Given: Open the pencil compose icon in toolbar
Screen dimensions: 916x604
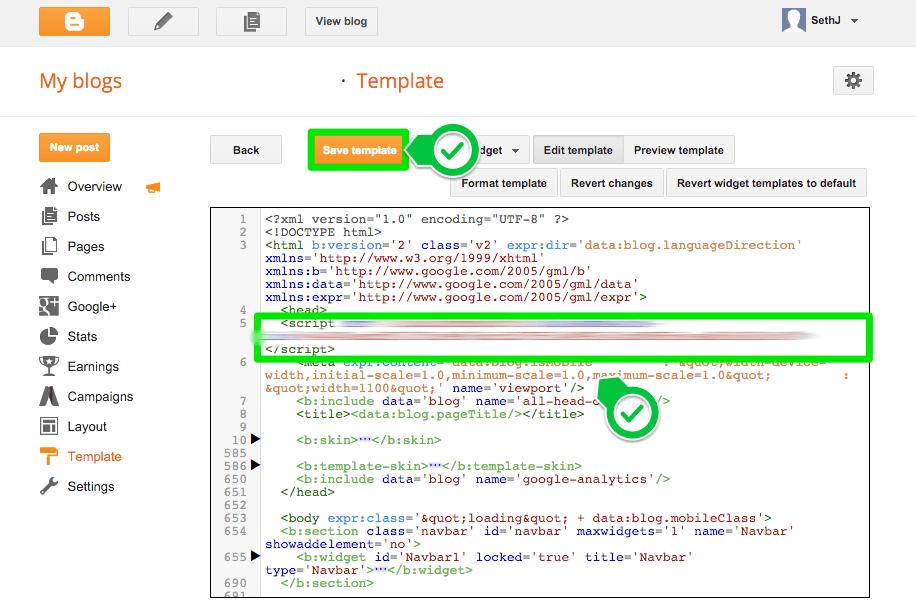Looking at the screenshot, I should (x=161, y=20).
